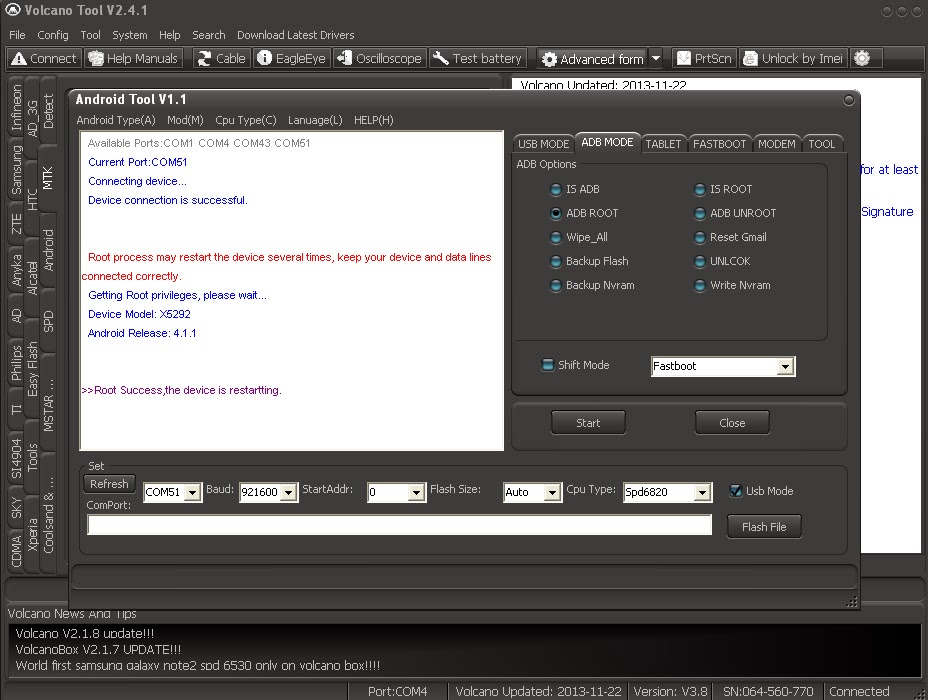928x700 pixels.
Task: Open the Fastboot shift mode dropdown
Action: 785,367
